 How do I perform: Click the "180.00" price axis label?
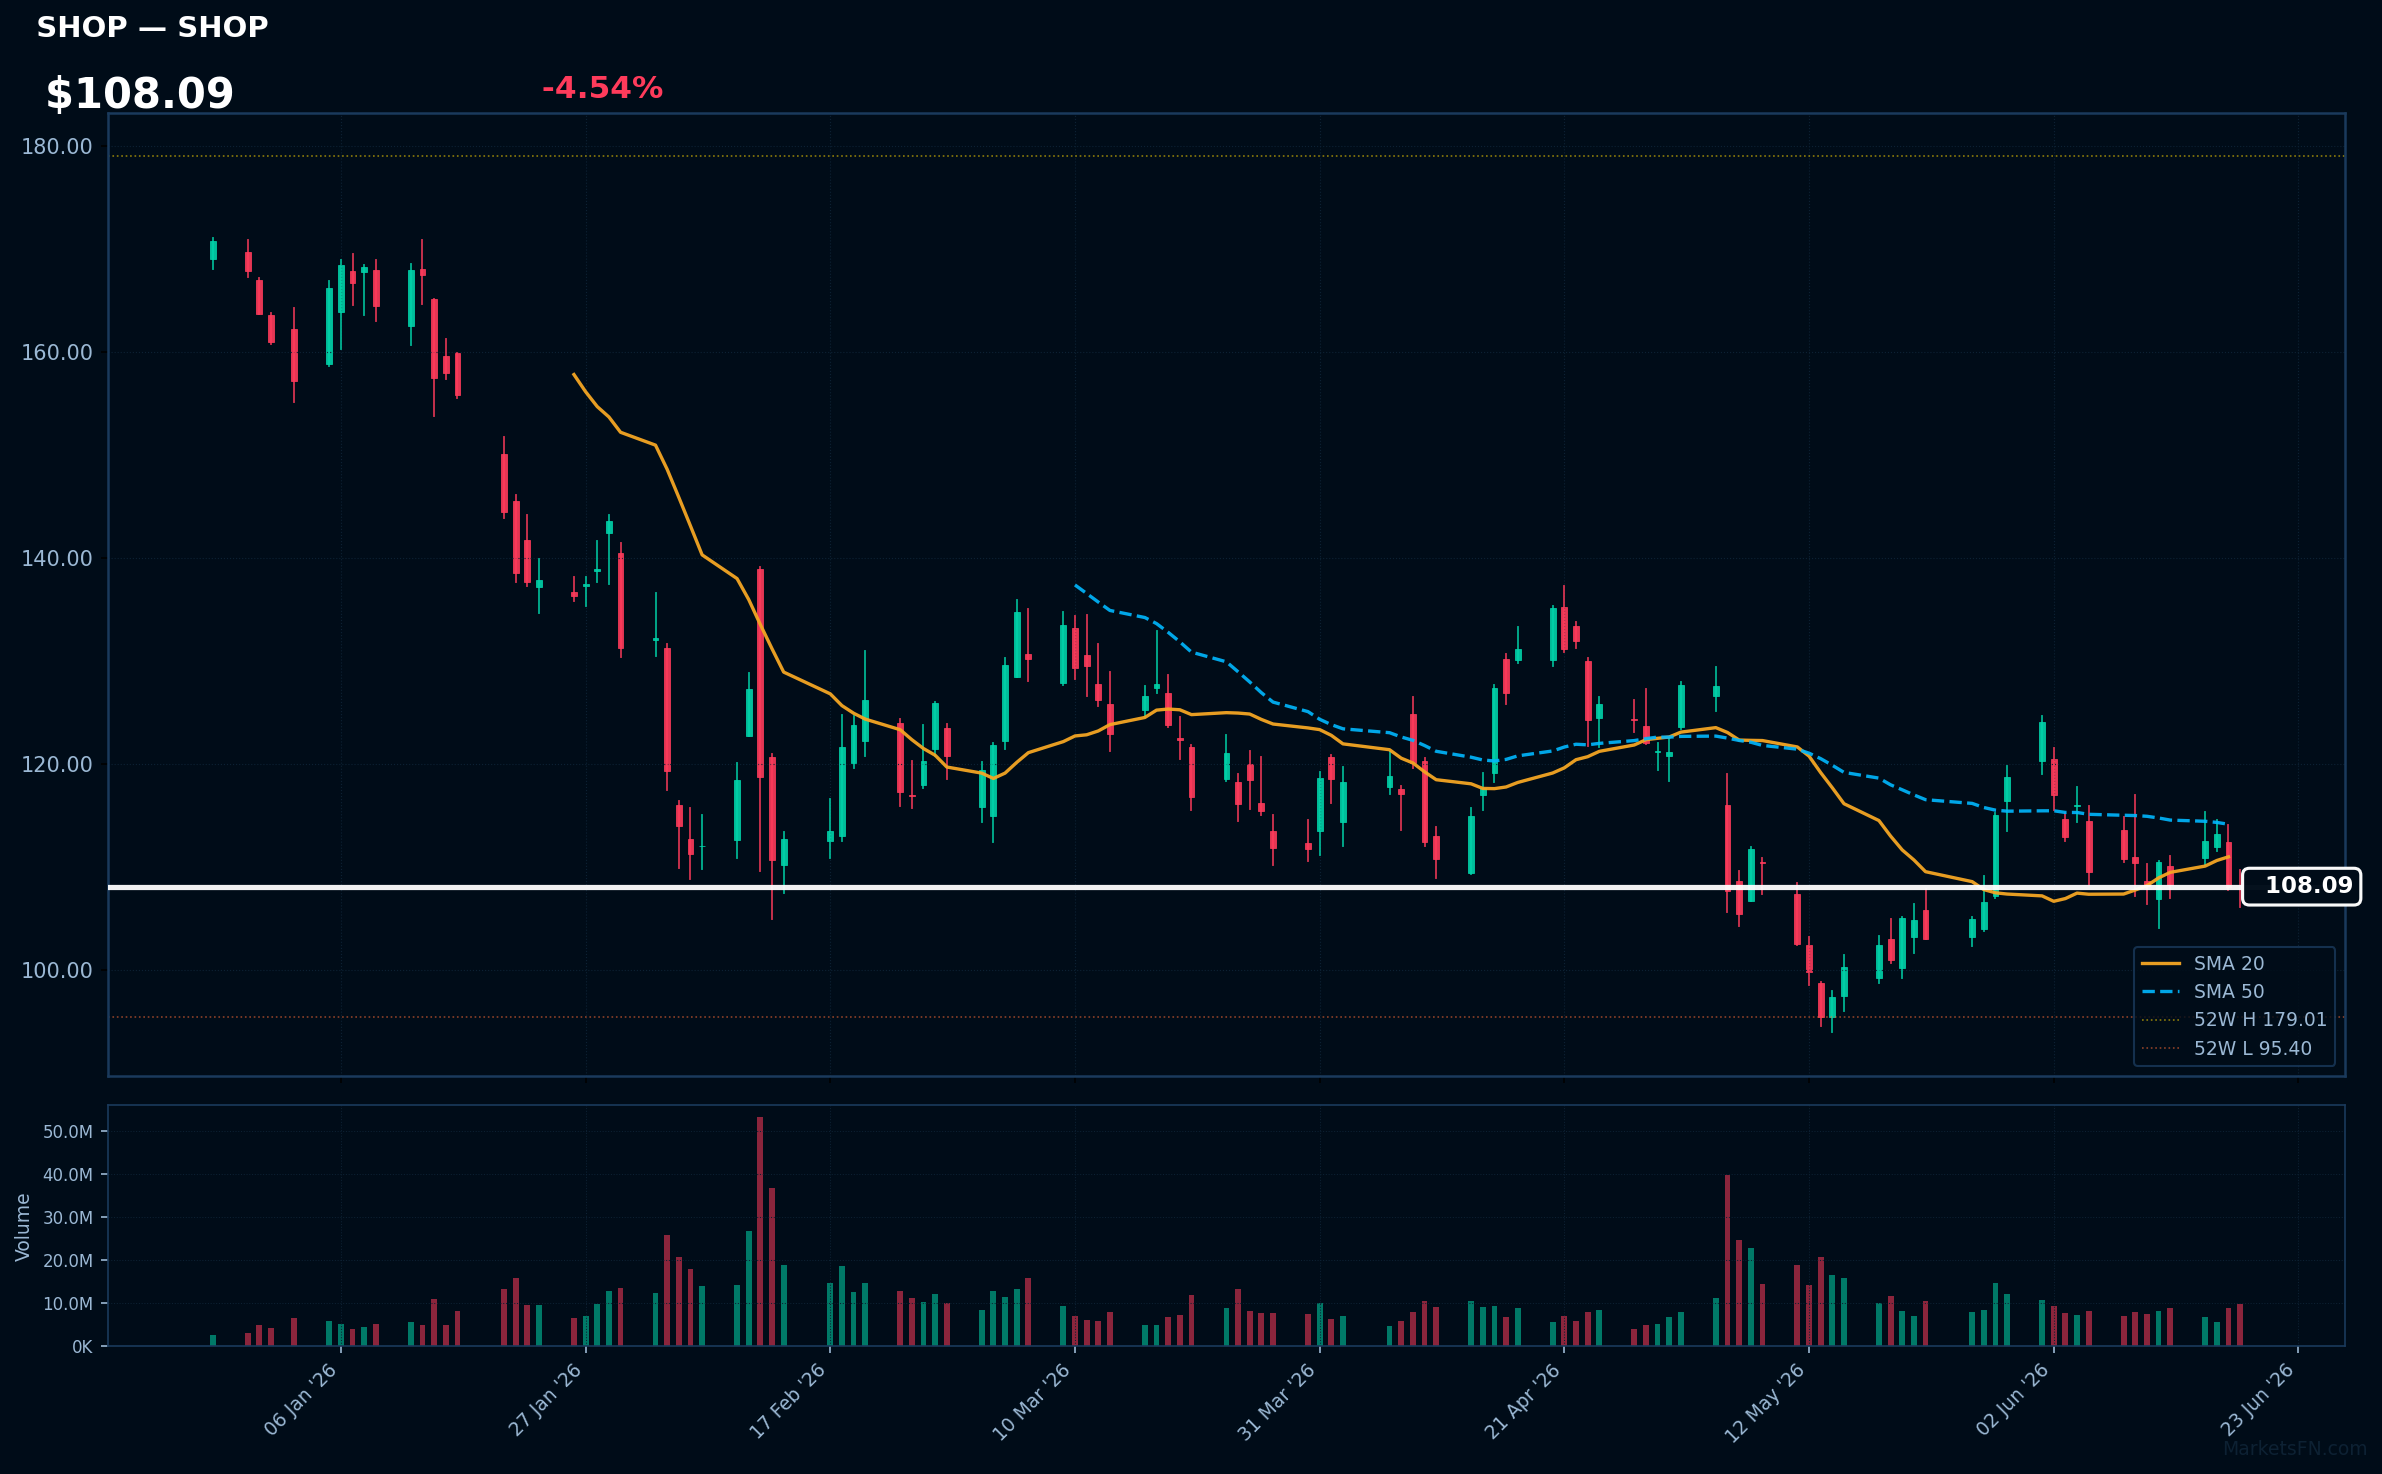57,147
